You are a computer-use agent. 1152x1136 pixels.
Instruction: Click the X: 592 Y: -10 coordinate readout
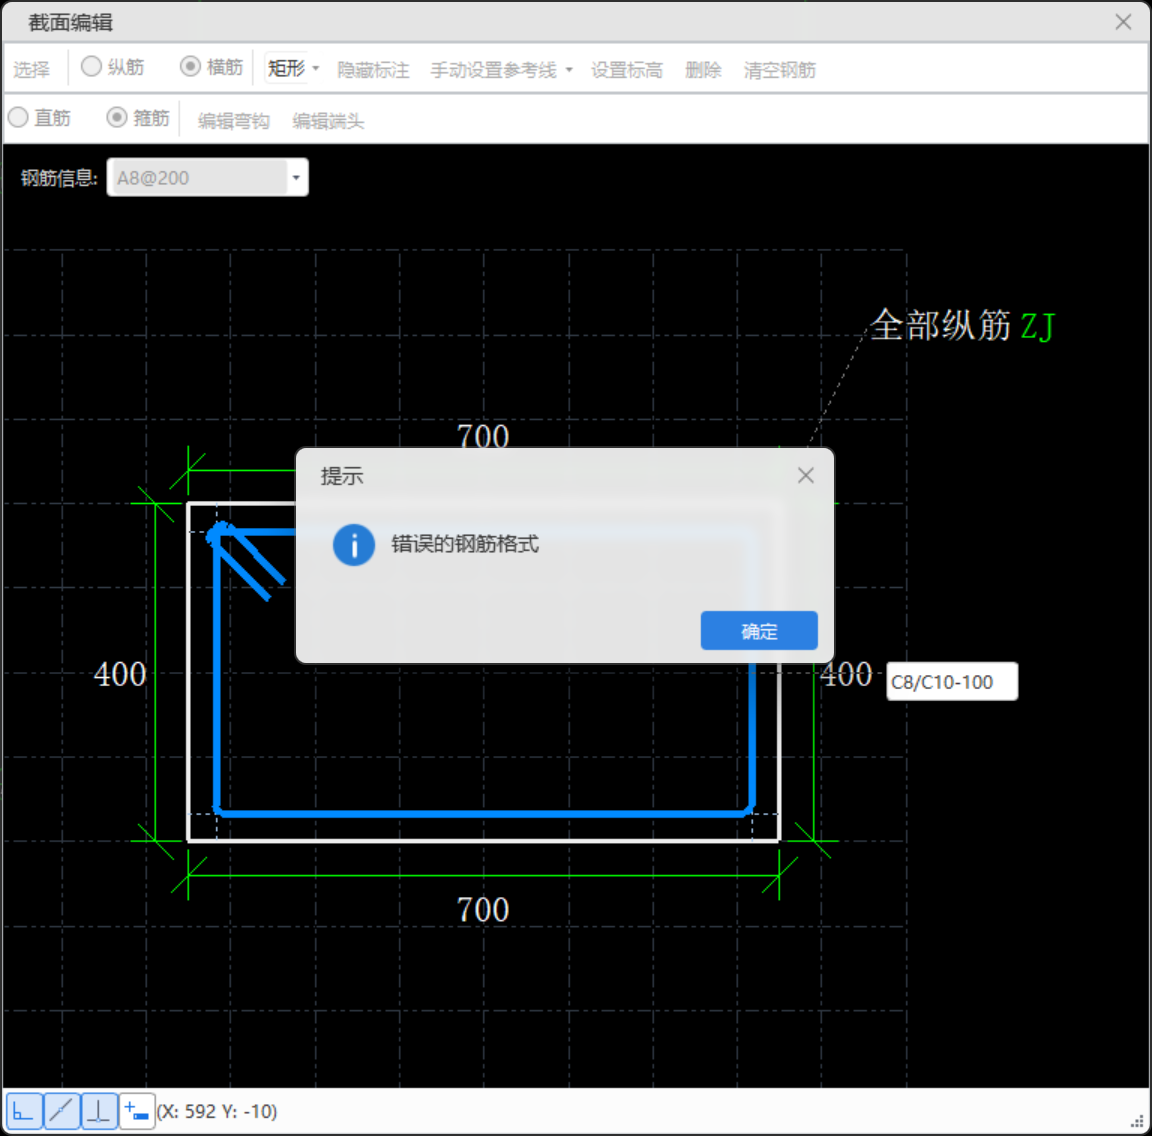pos(217,1111)
